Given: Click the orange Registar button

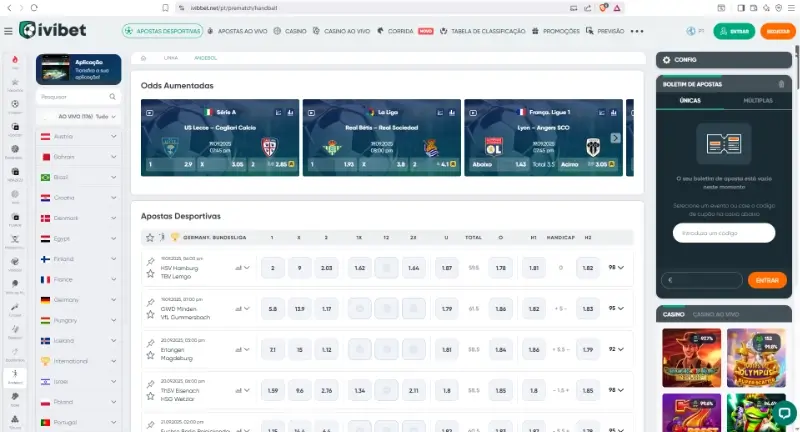Looking at the screenshot, I should (x=778, y=31).
